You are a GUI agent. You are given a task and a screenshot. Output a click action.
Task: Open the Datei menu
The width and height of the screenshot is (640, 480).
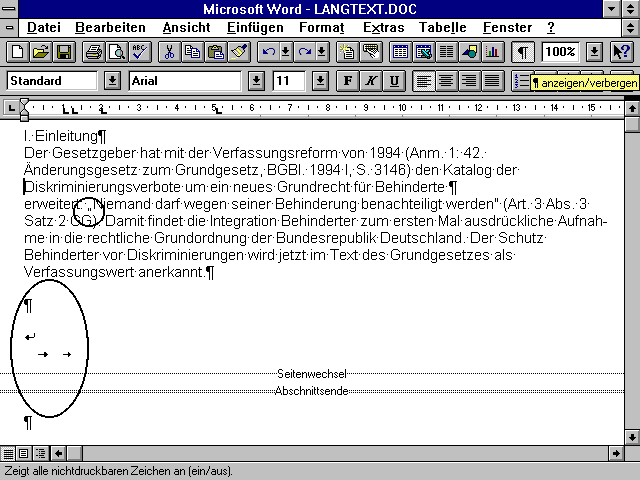click(x=44, y=27)
